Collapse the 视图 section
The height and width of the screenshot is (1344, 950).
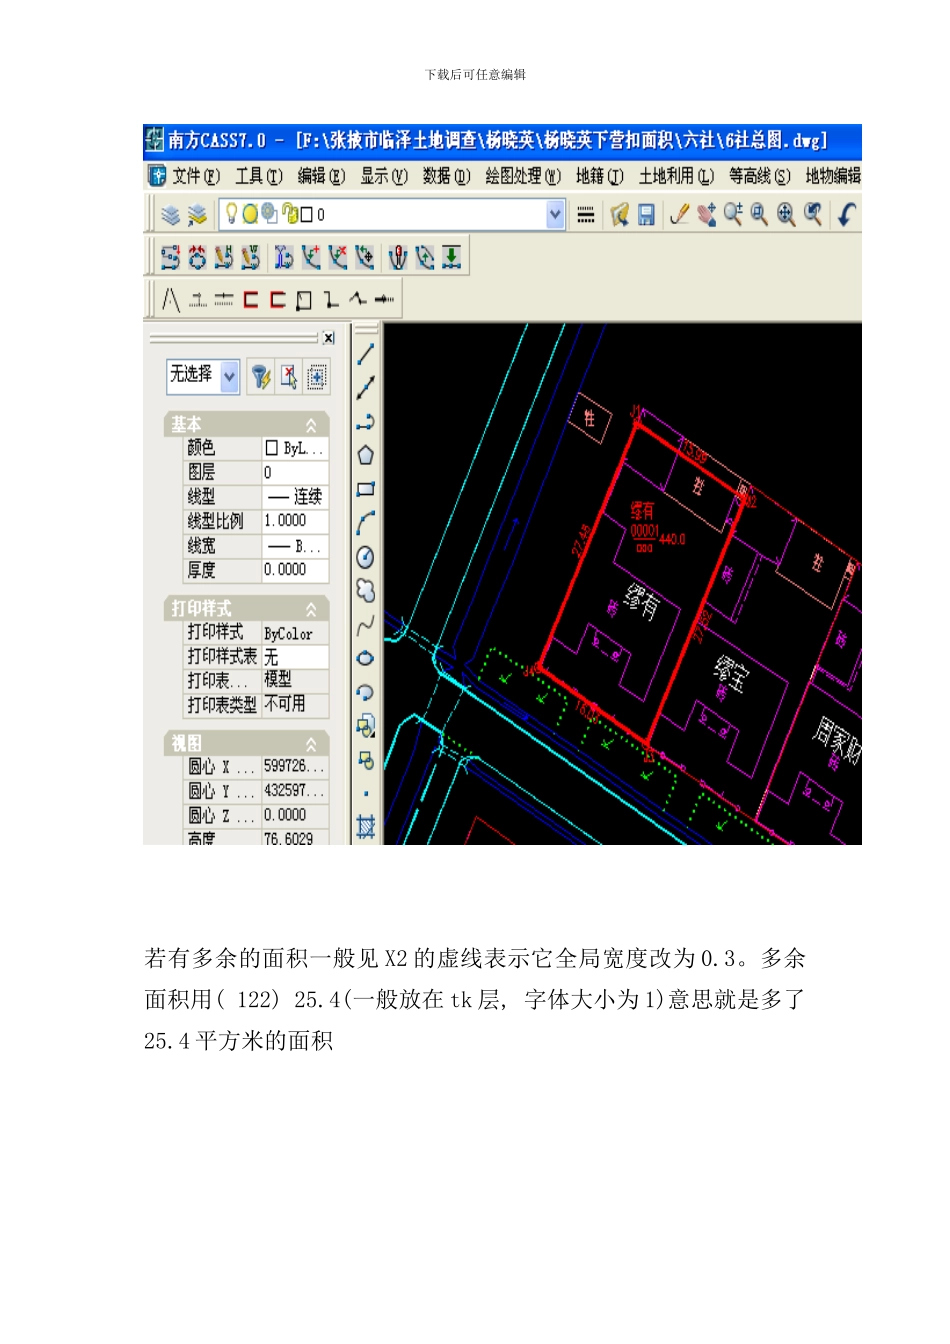tap(311, 744)
